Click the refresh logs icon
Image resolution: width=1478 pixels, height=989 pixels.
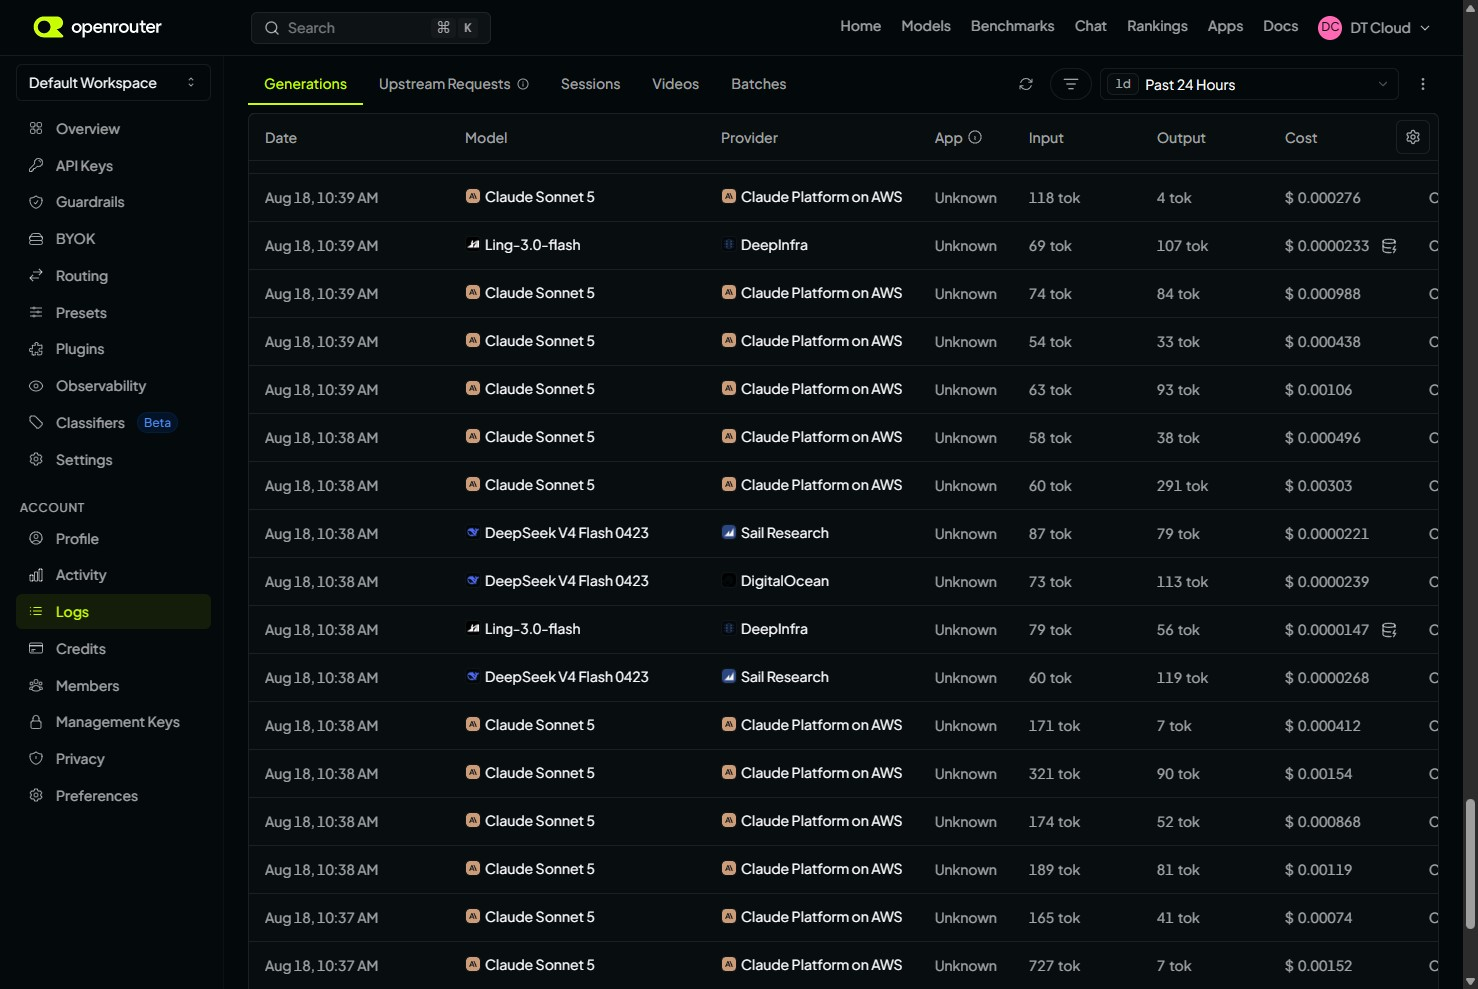click(1026, 84)
